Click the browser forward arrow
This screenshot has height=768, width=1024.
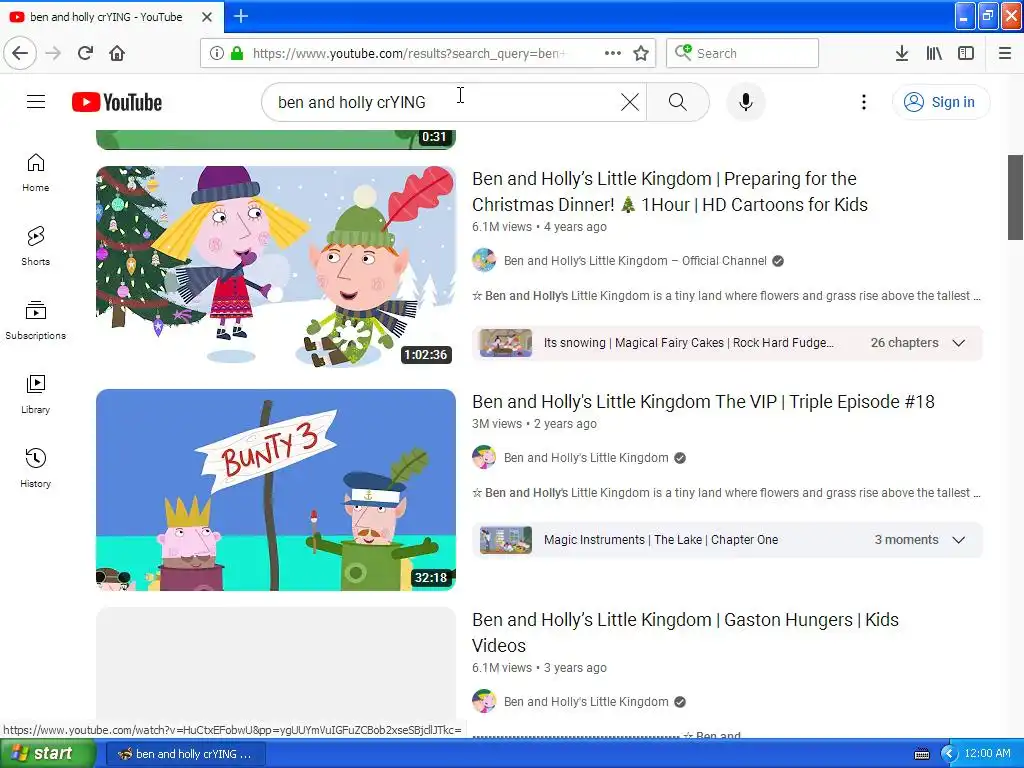pyautogui.click(x=54, y=53)
